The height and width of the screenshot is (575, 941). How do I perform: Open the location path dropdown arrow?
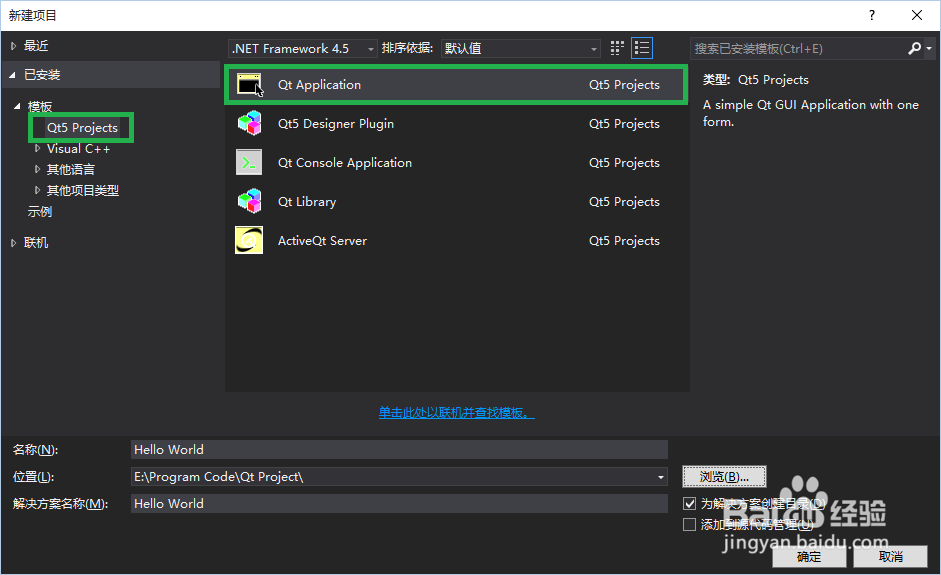click(661, 477)
